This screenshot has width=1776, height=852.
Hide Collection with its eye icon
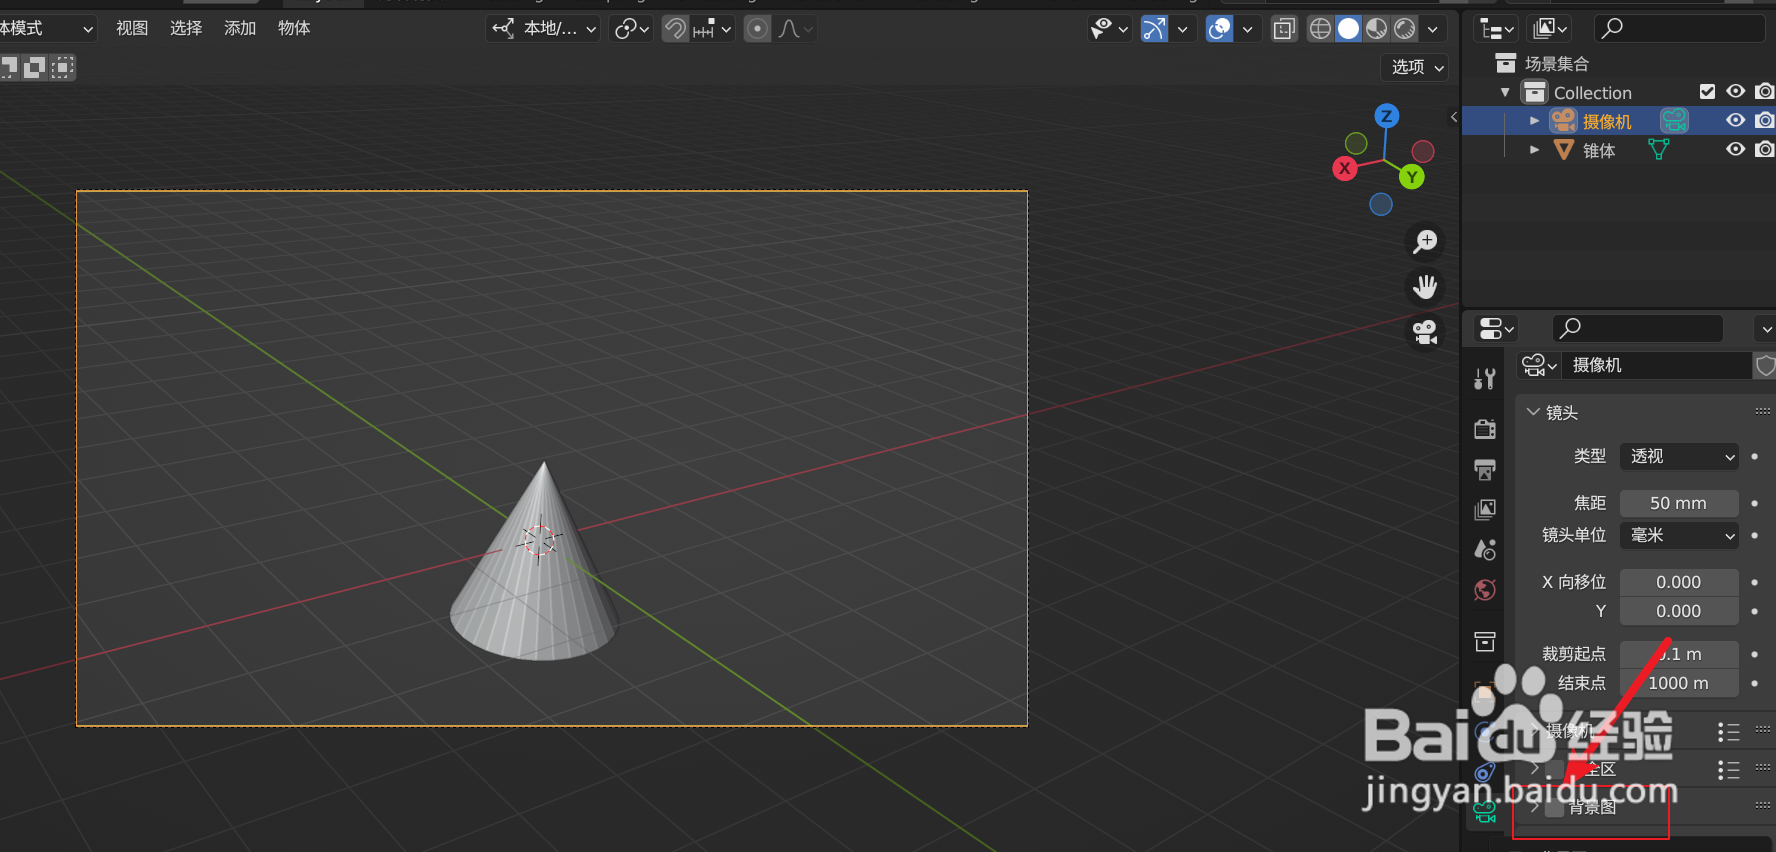(x=1736, y=92)
